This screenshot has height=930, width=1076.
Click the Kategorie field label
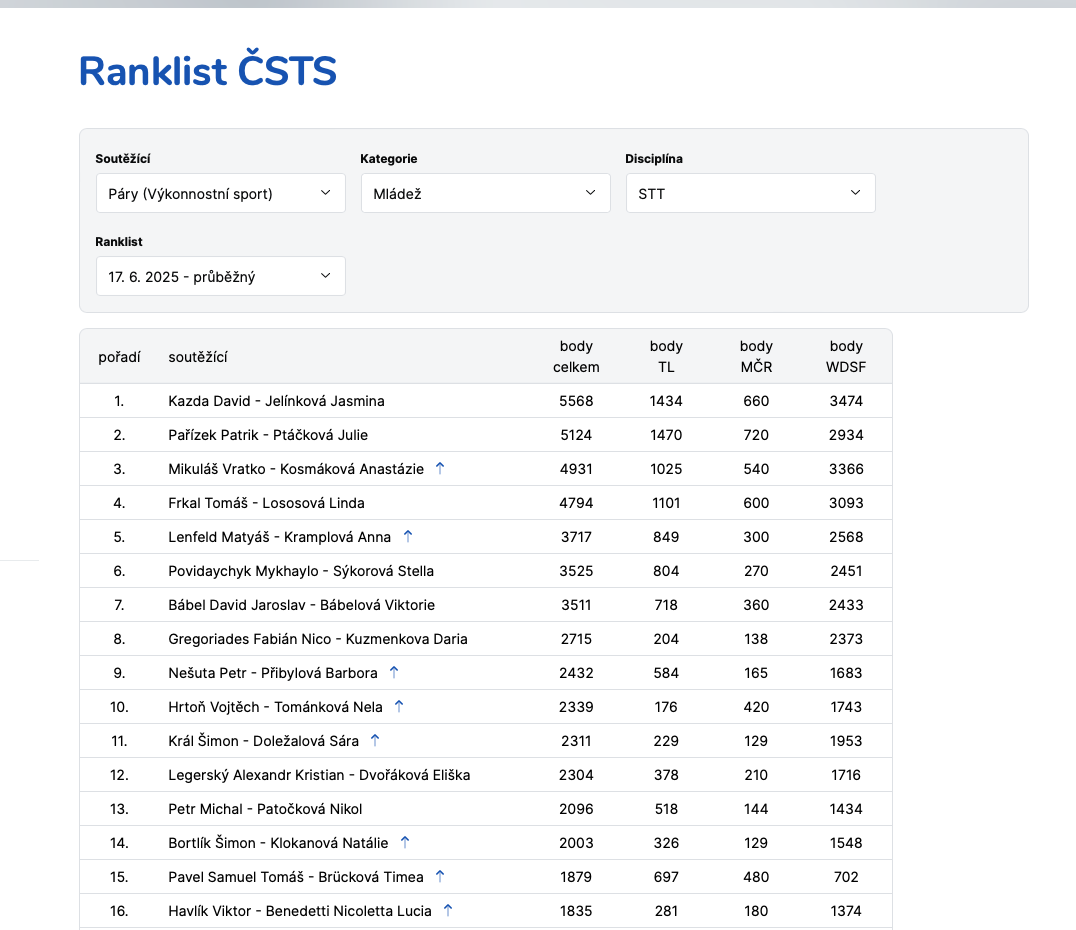(388, 159)
